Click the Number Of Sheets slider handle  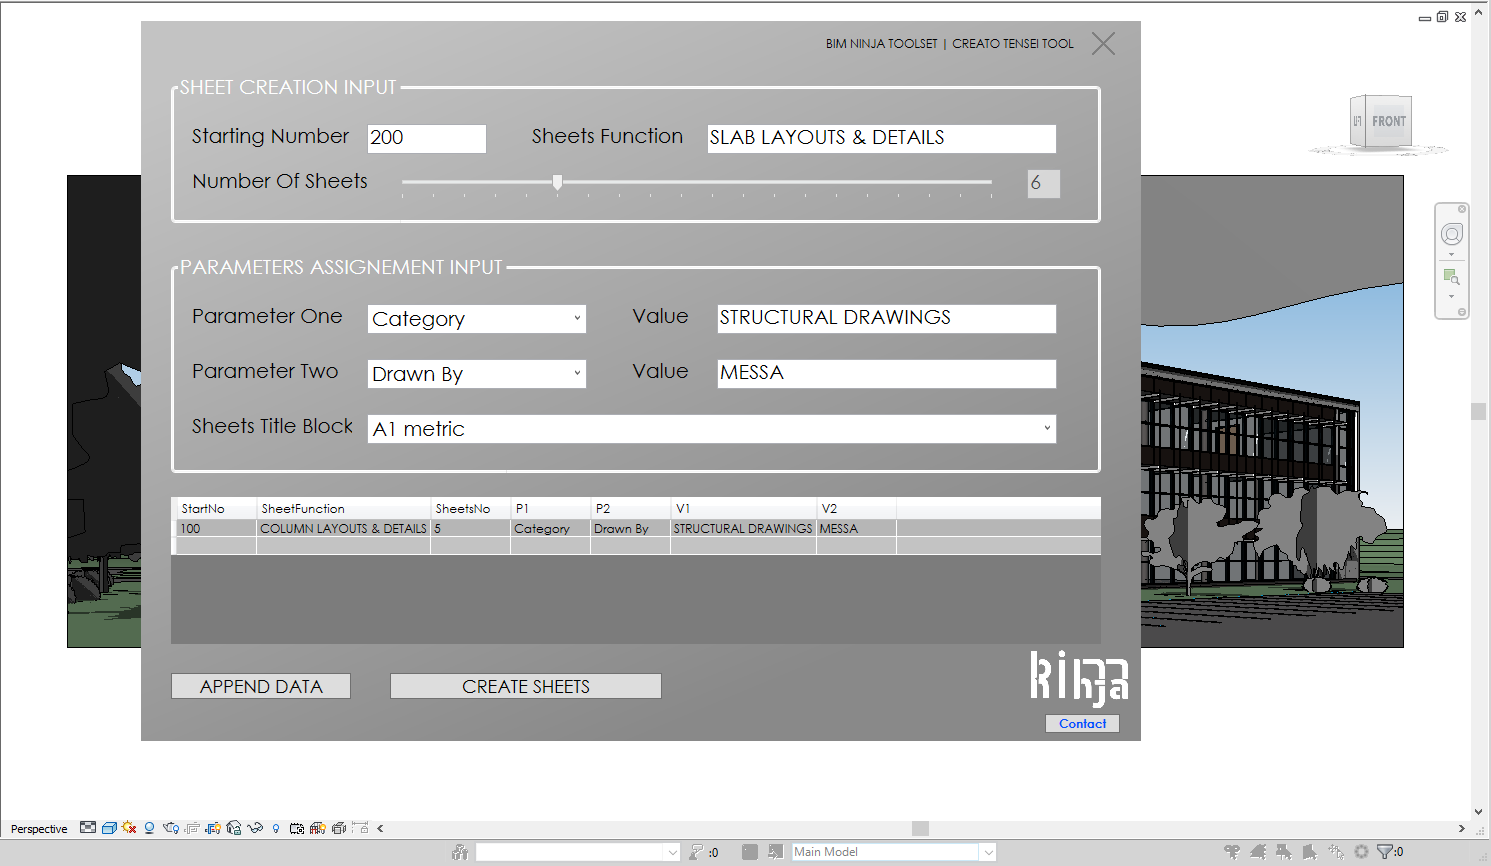coord(558,182)
